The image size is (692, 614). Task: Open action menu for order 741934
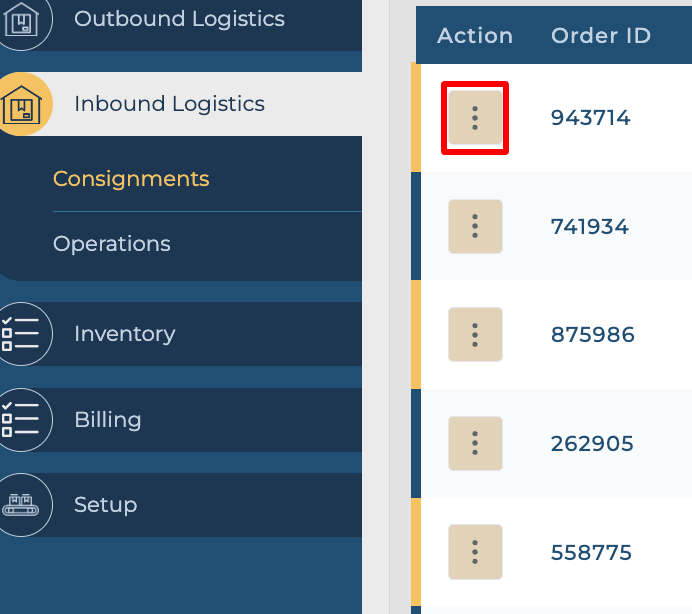(x=475, y=227)
